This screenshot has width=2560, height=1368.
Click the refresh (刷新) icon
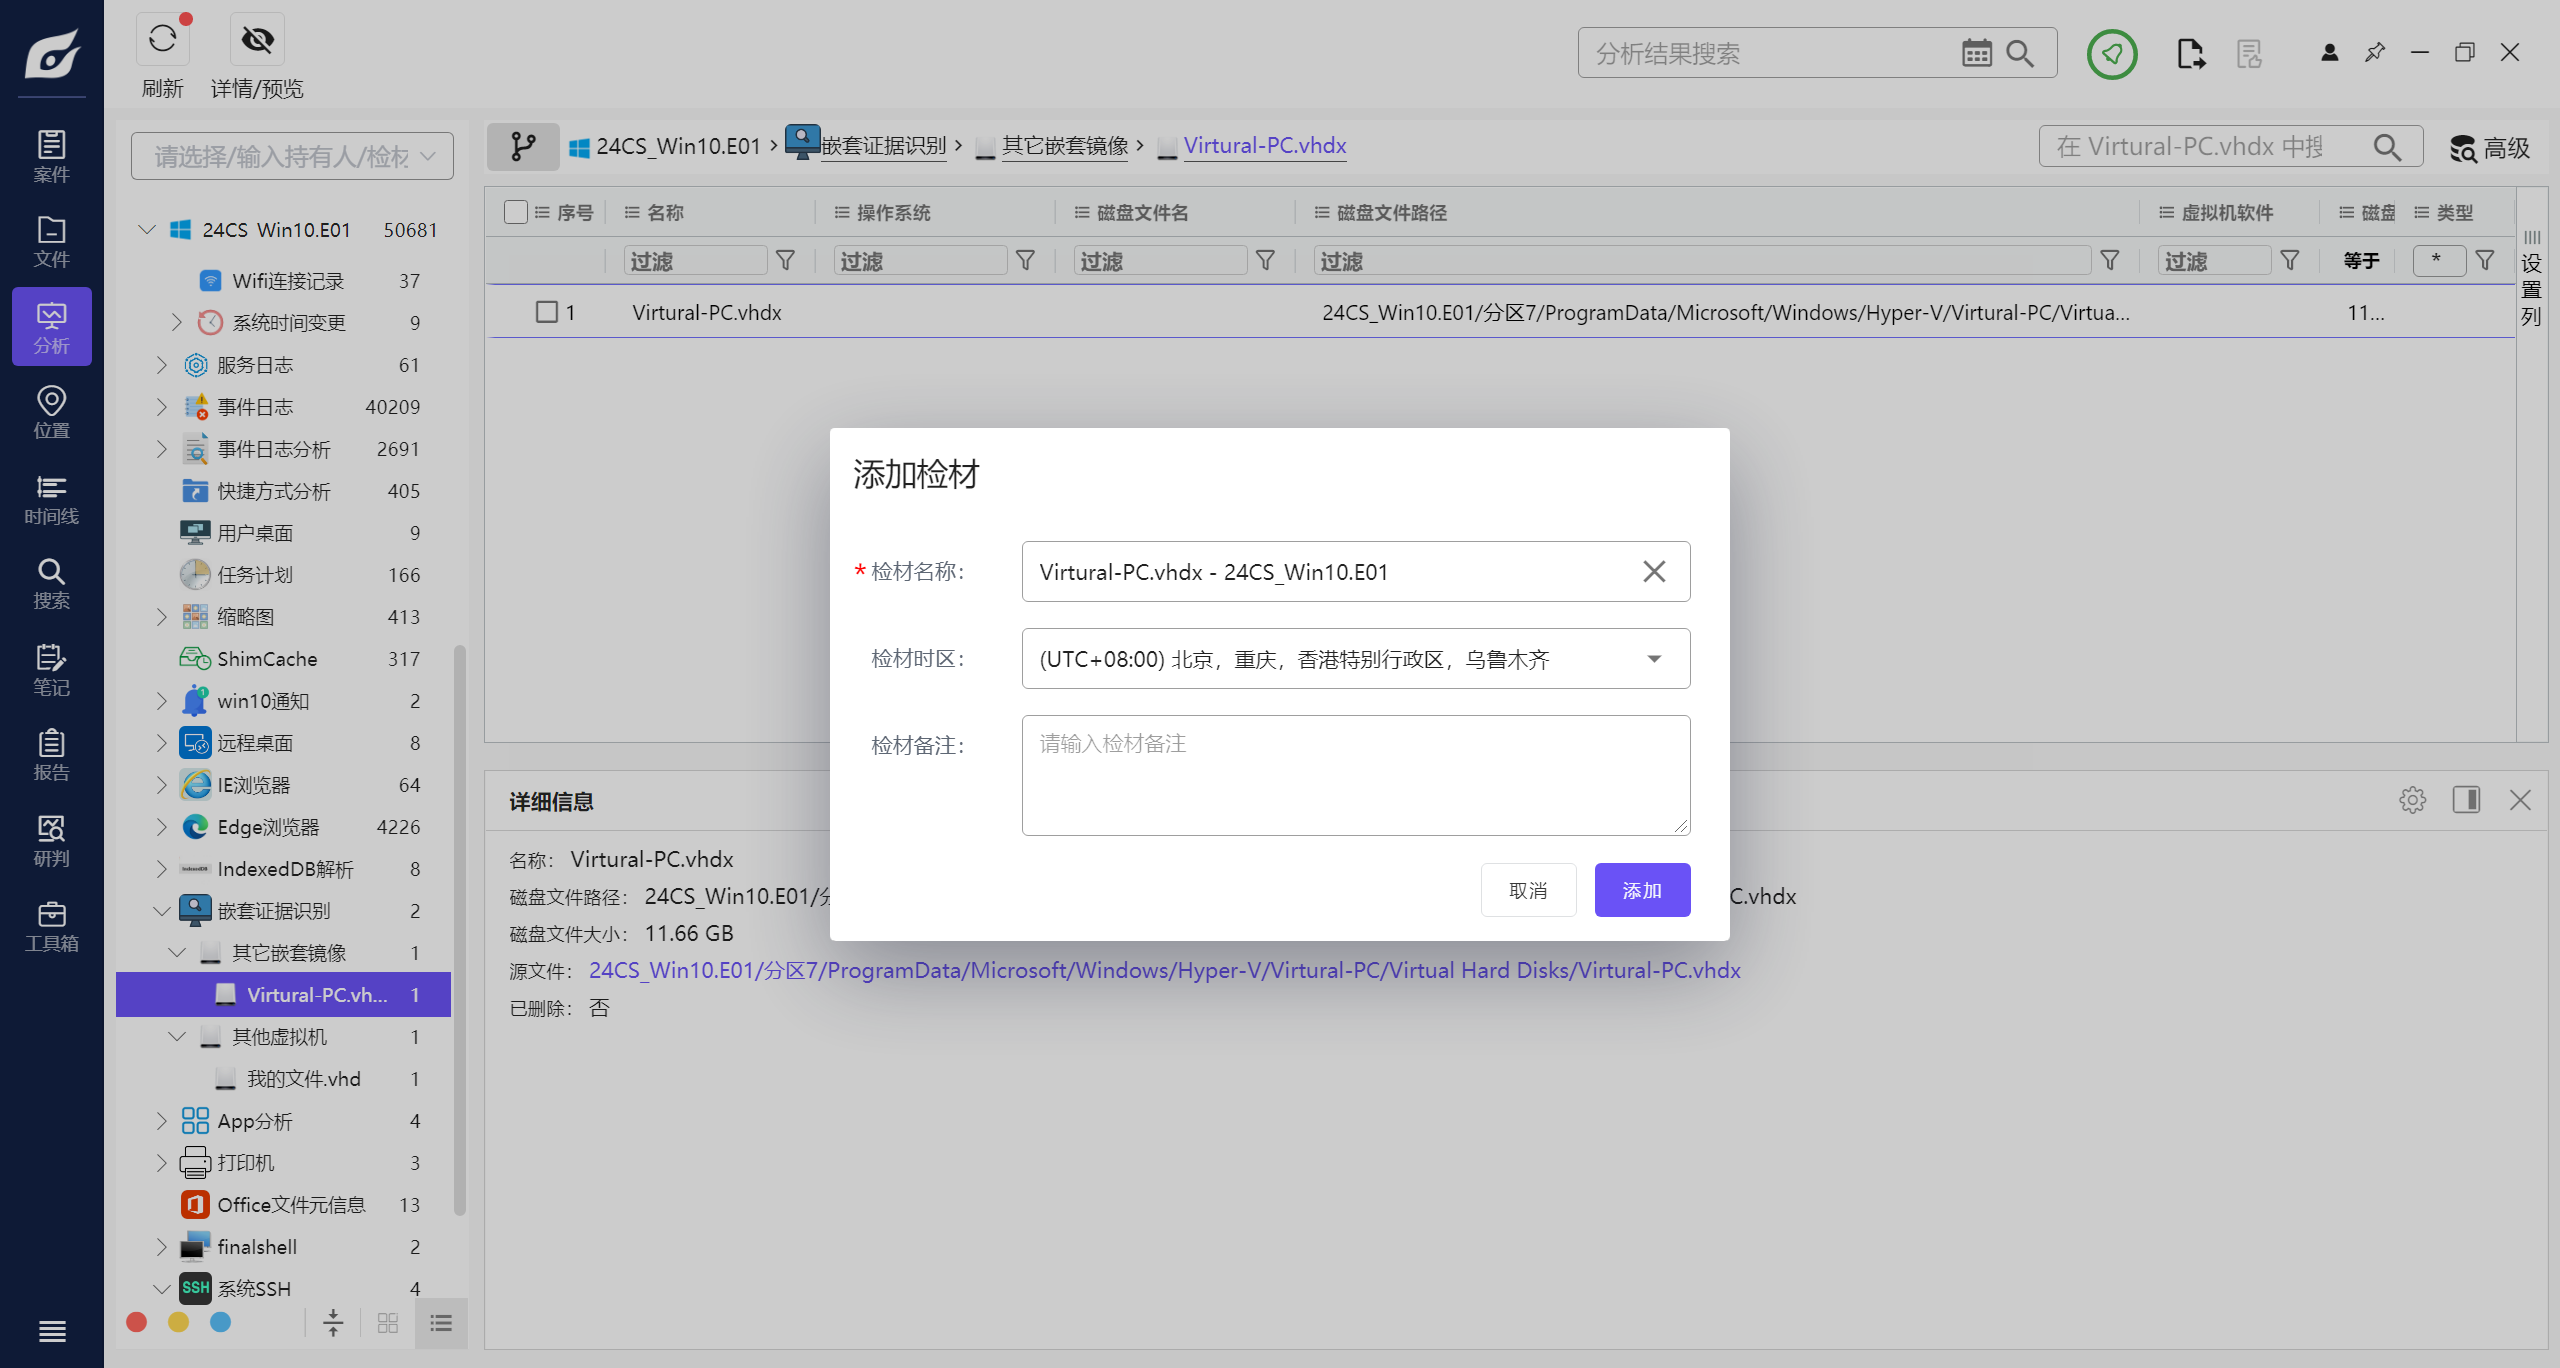(163, 40)
